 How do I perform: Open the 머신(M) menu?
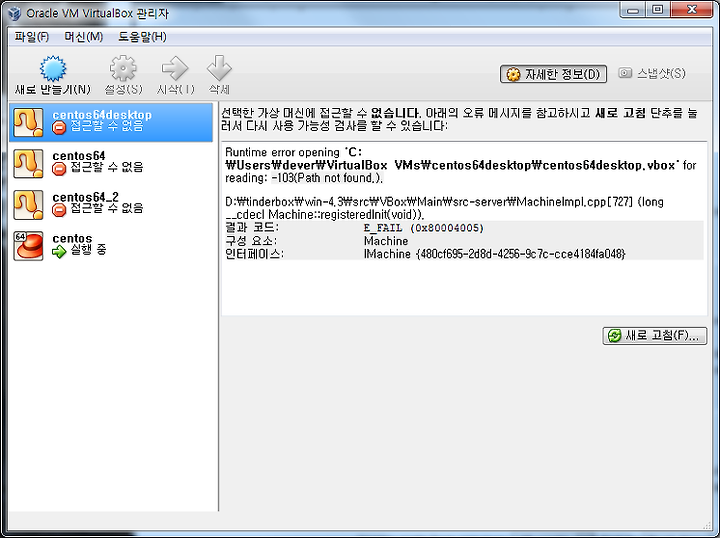tap(83, 37)
